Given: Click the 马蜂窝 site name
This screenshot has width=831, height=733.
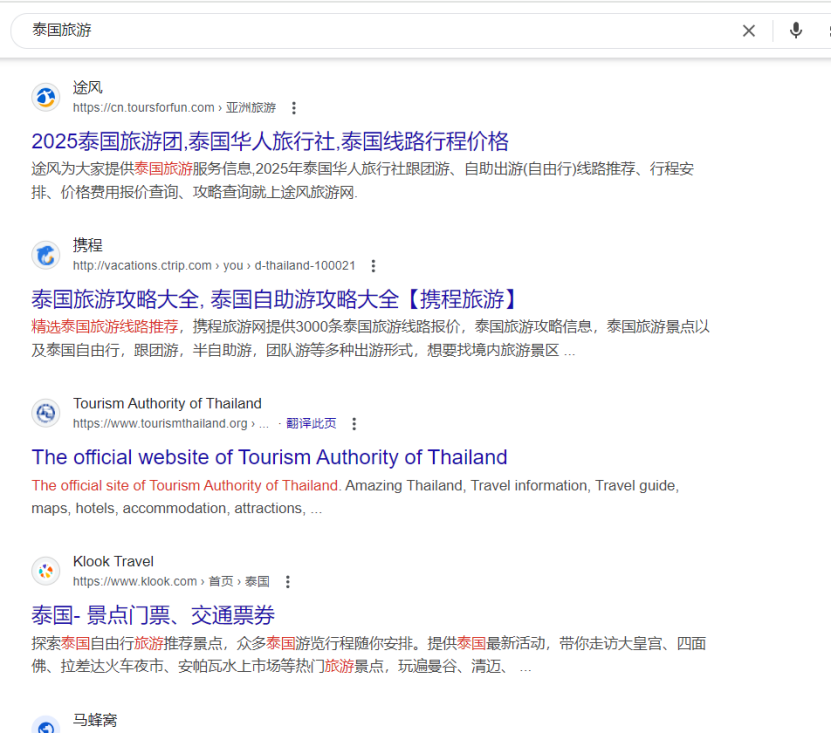Looking at the screenshot, I should click(95, 720).
